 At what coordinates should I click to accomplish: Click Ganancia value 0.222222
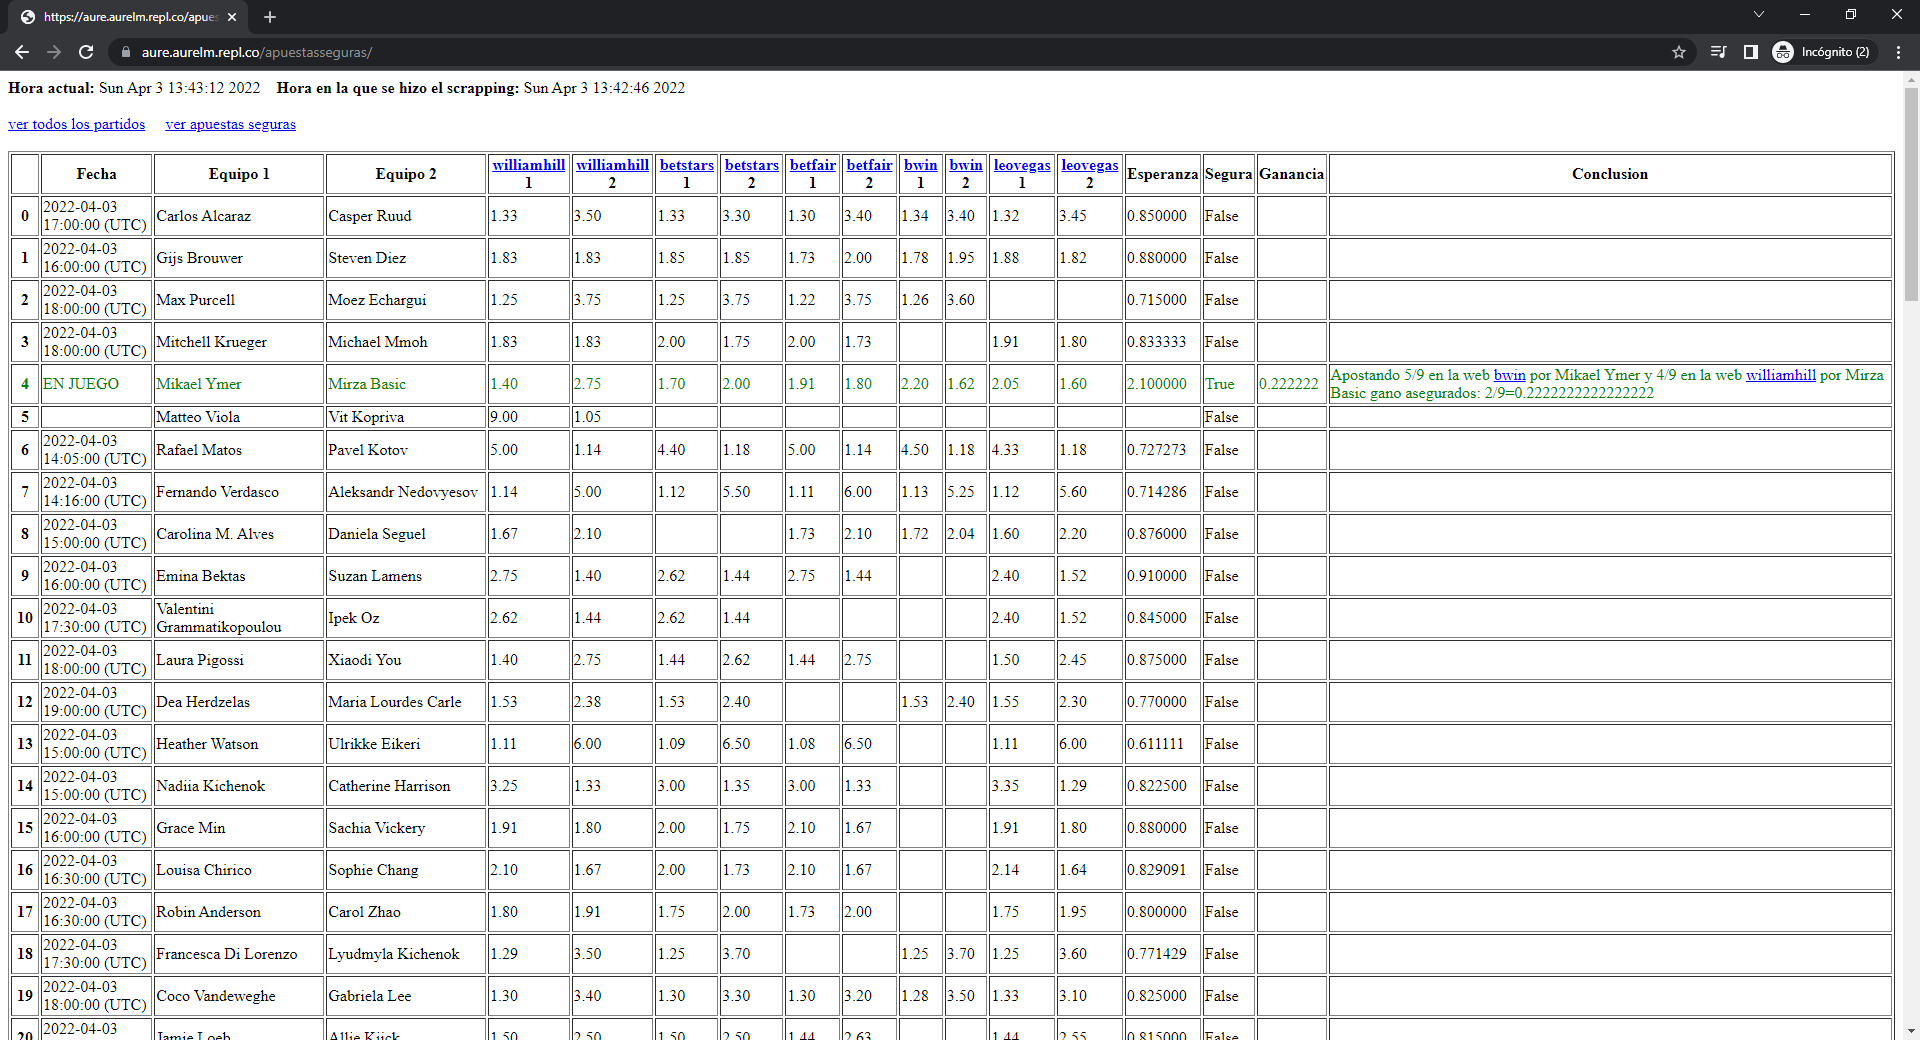pos(1291,384)
